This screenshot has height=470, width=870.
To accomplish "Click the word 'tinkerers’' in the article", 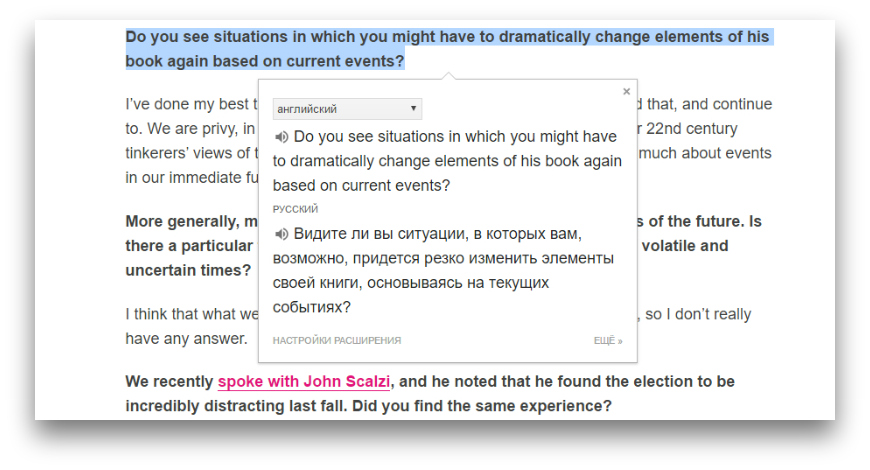I will coord(163,153).
